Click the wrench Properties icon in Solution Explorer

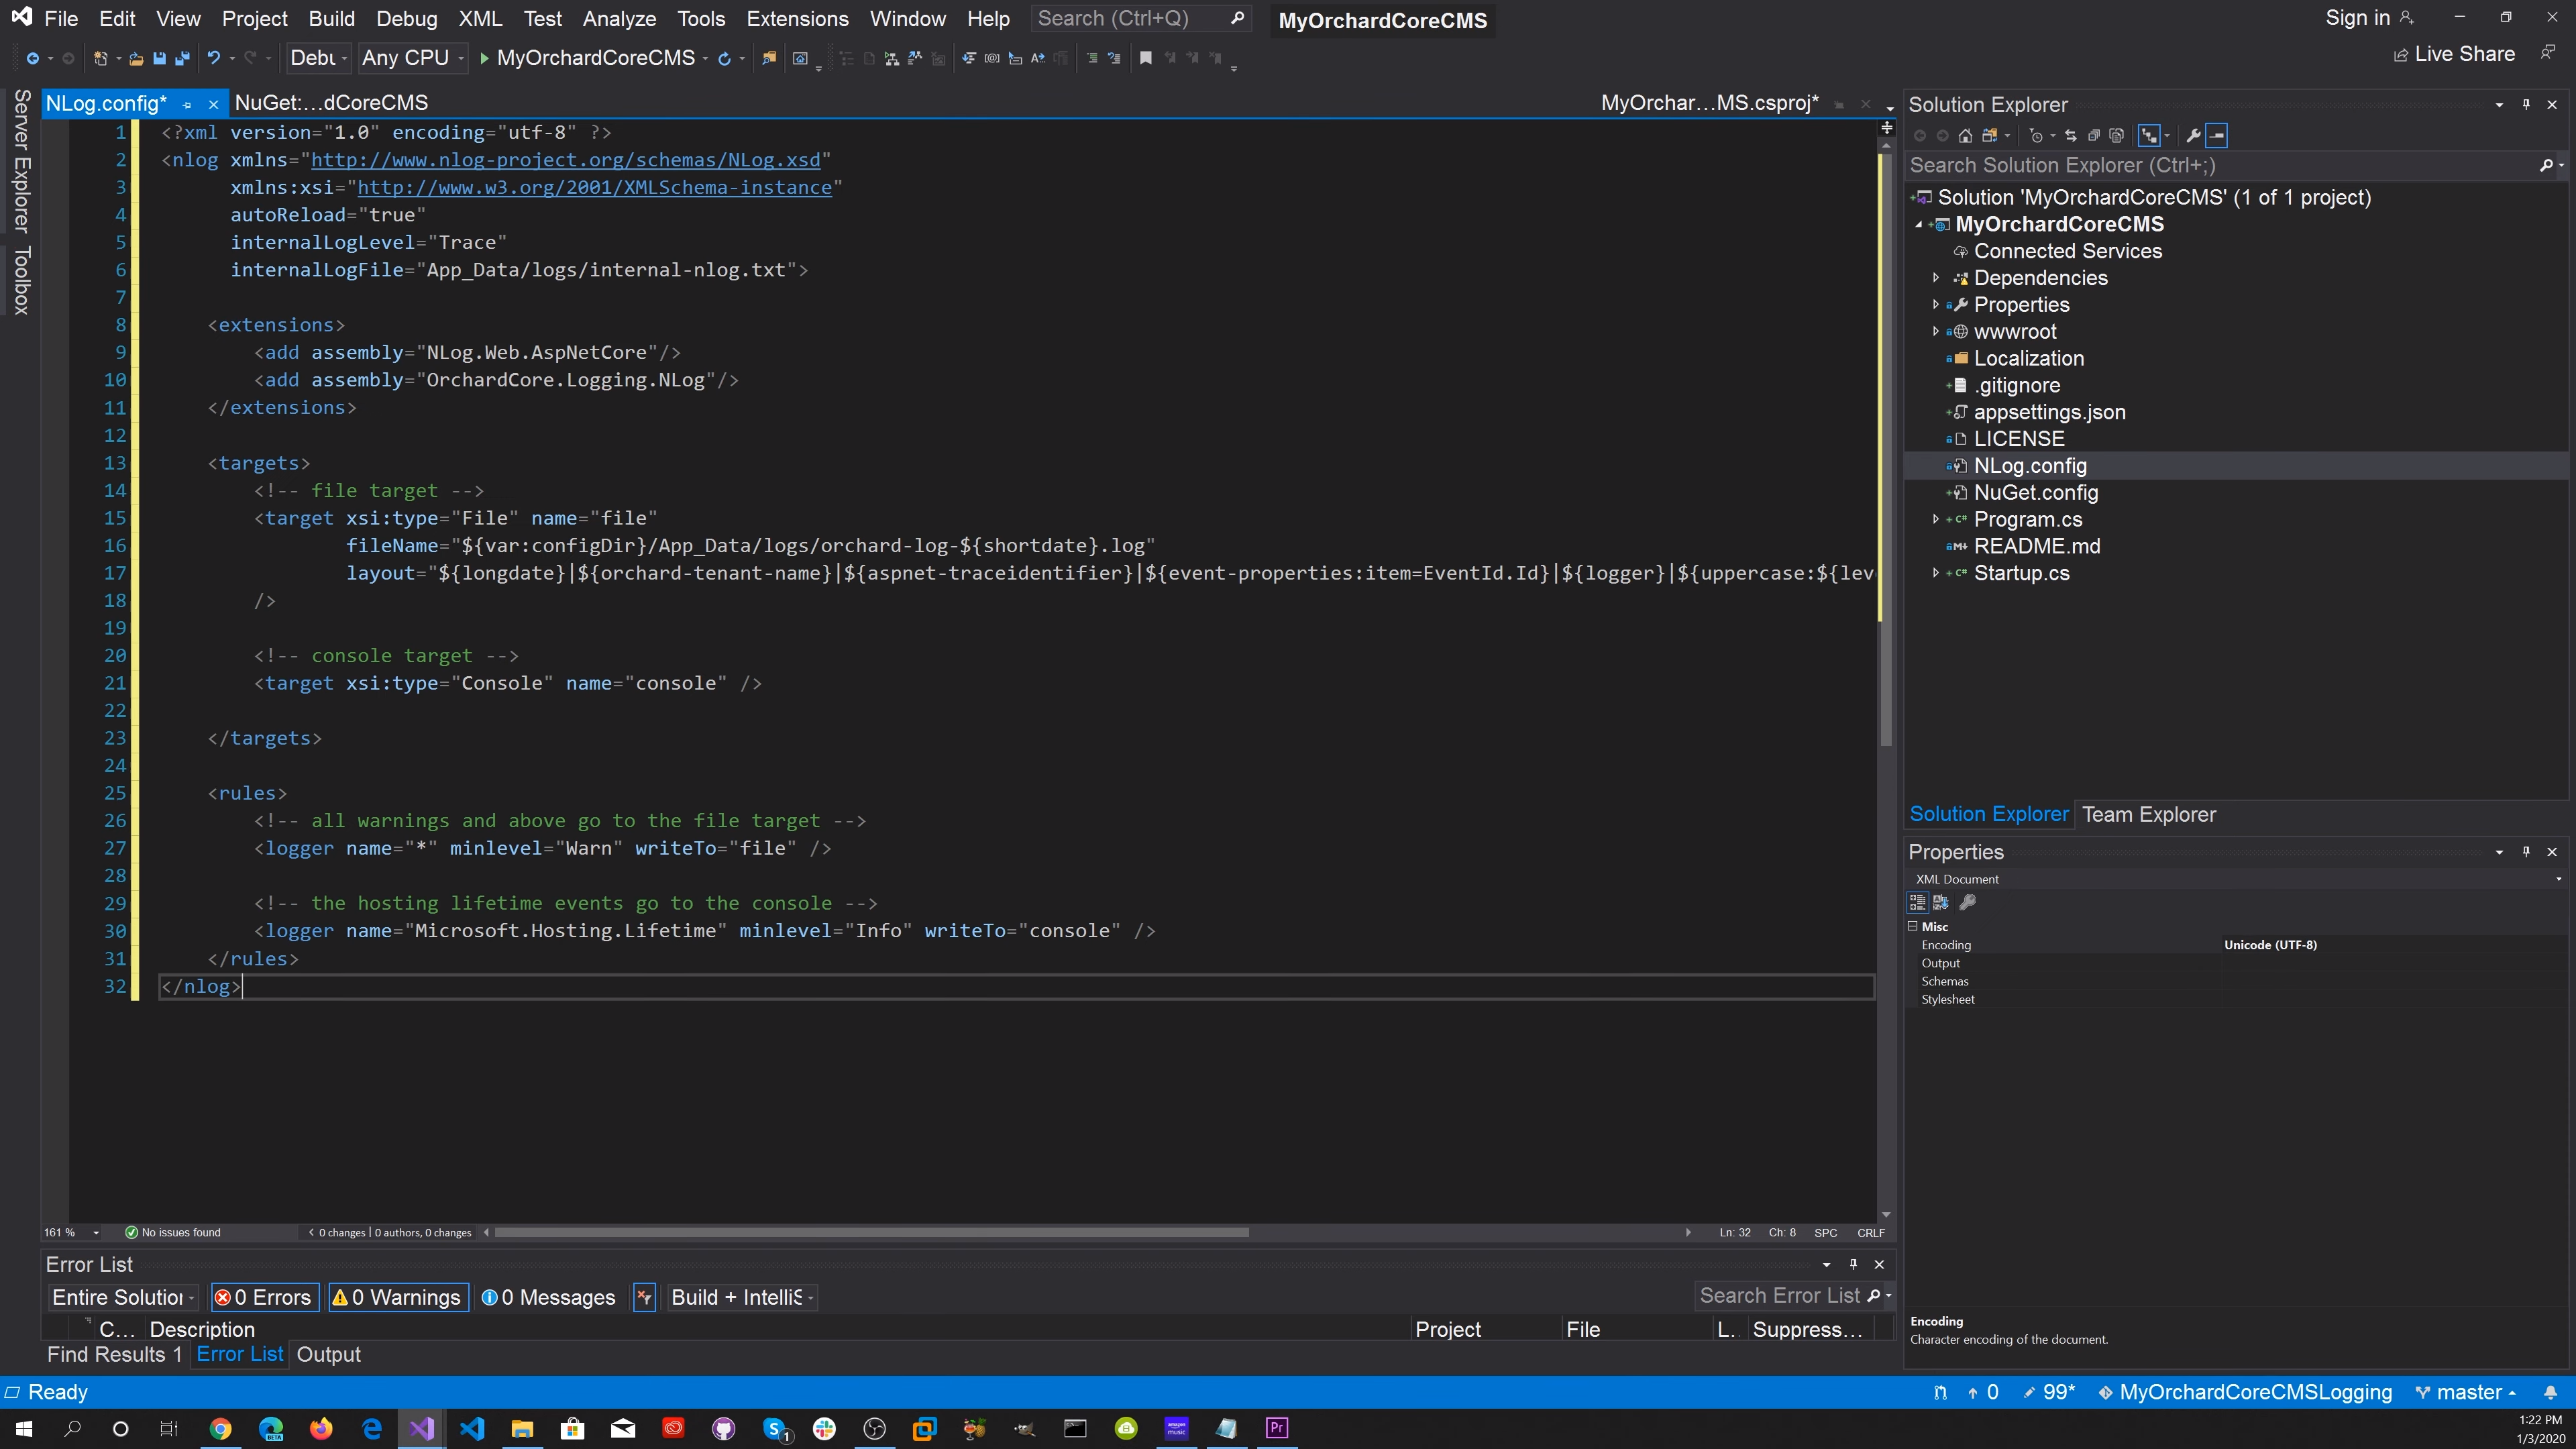2193,135
